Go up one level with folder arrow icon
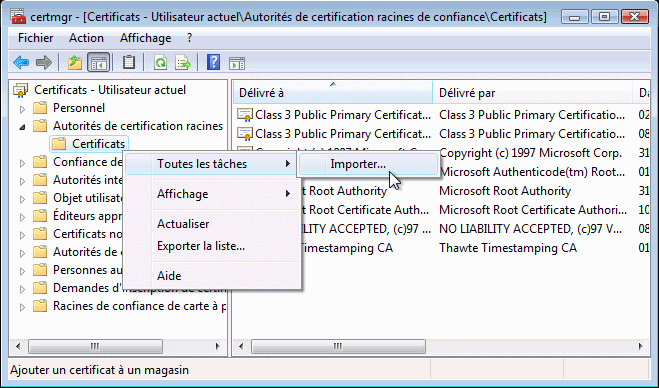The image size is (659, 388). coord(75,63)
